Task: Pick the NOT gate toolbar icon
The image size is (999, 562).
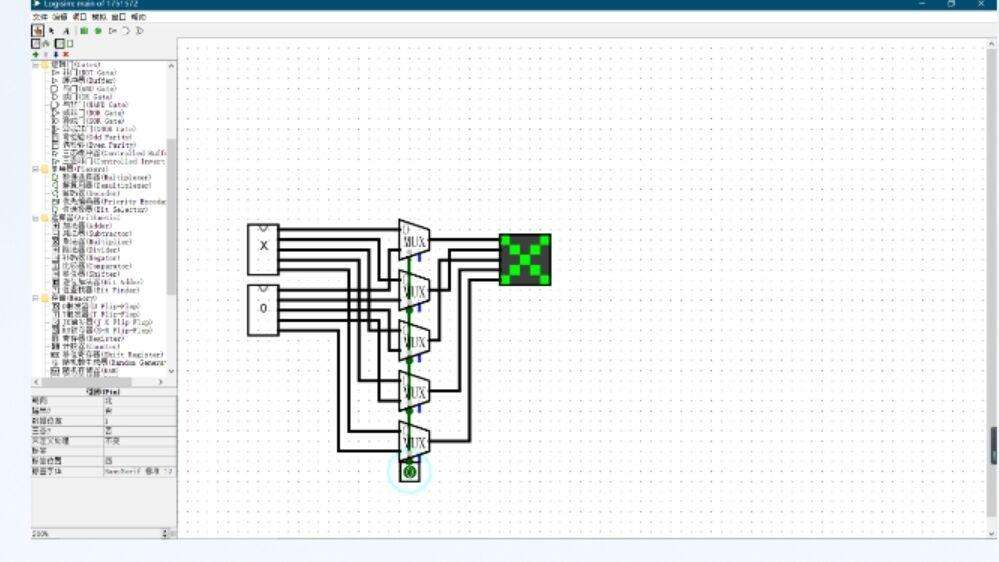Action: pos(112,31)
